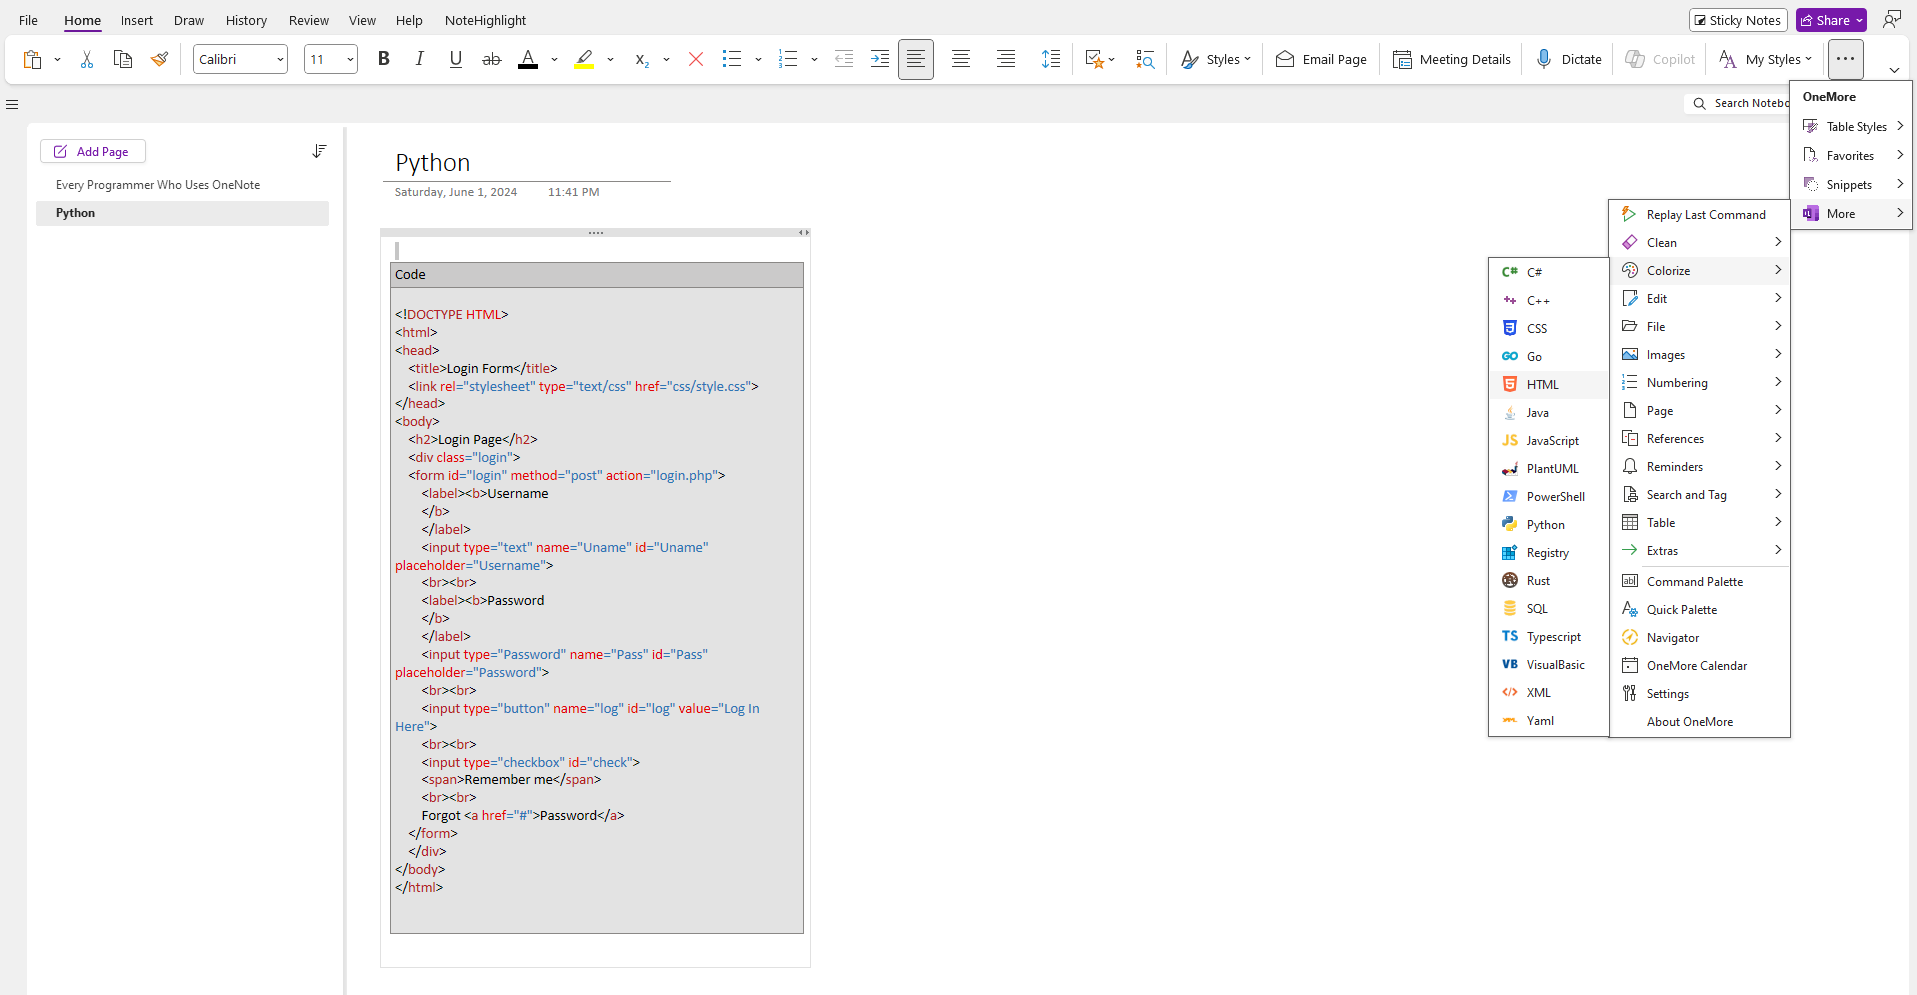This screenshot has height=995, width=1917.
Task: Click the Strikethrough icon in ribbon
Action: (491, 60)
